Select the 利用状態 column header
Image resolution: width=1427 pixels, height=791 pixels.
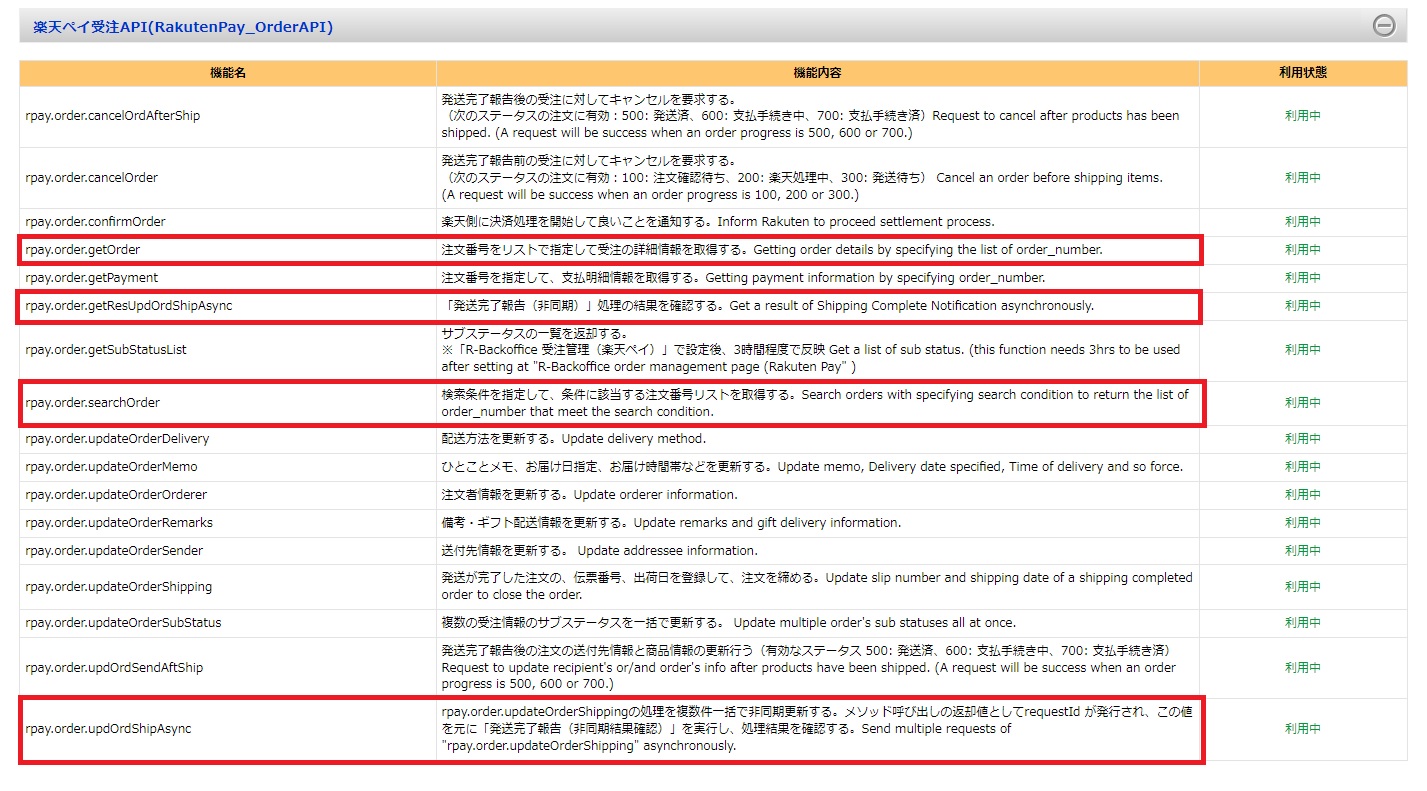click(x=1303, y=73)
